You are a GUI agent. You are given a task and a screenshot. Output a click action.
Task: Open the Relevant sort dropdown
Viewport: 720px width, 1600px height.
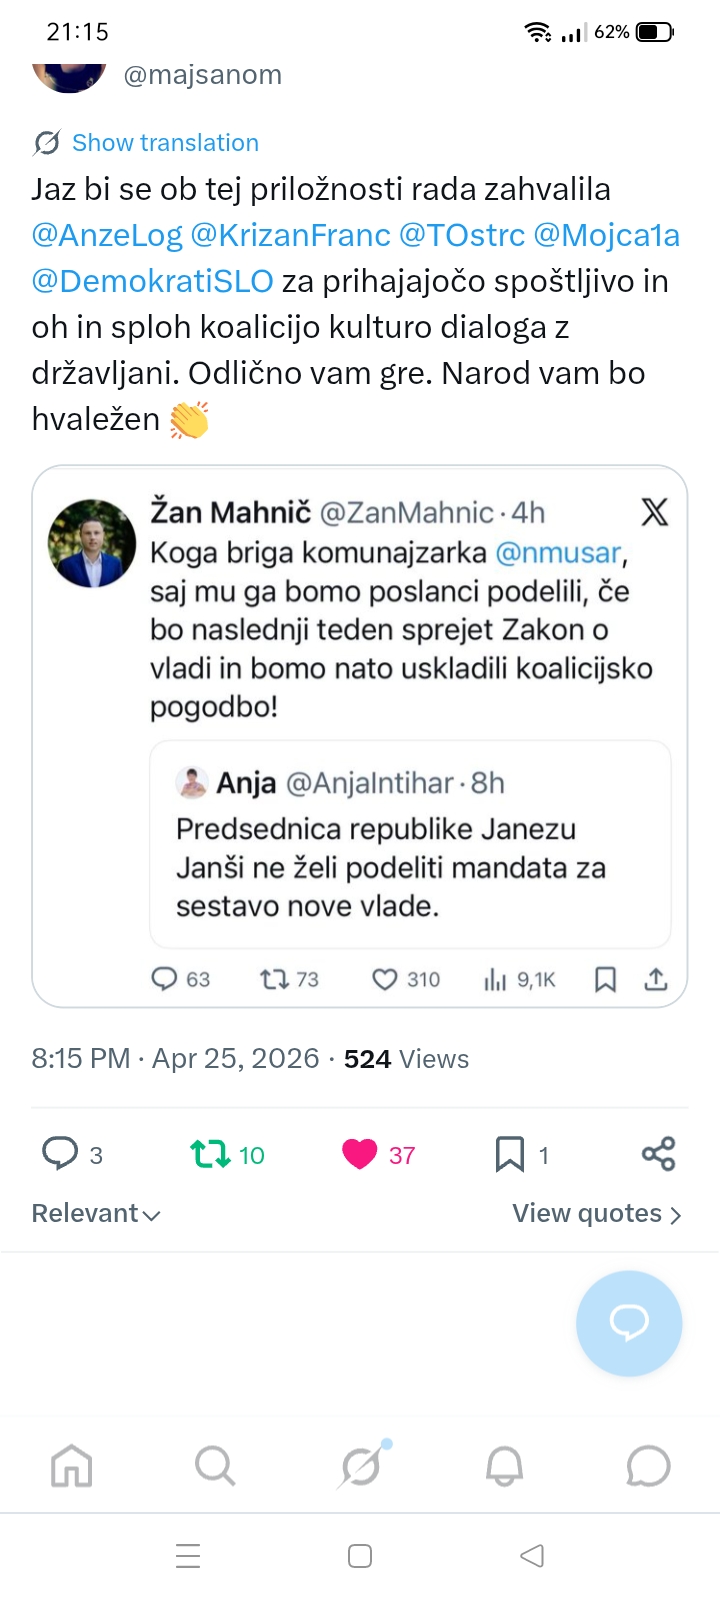click(x=96, y=1214)
